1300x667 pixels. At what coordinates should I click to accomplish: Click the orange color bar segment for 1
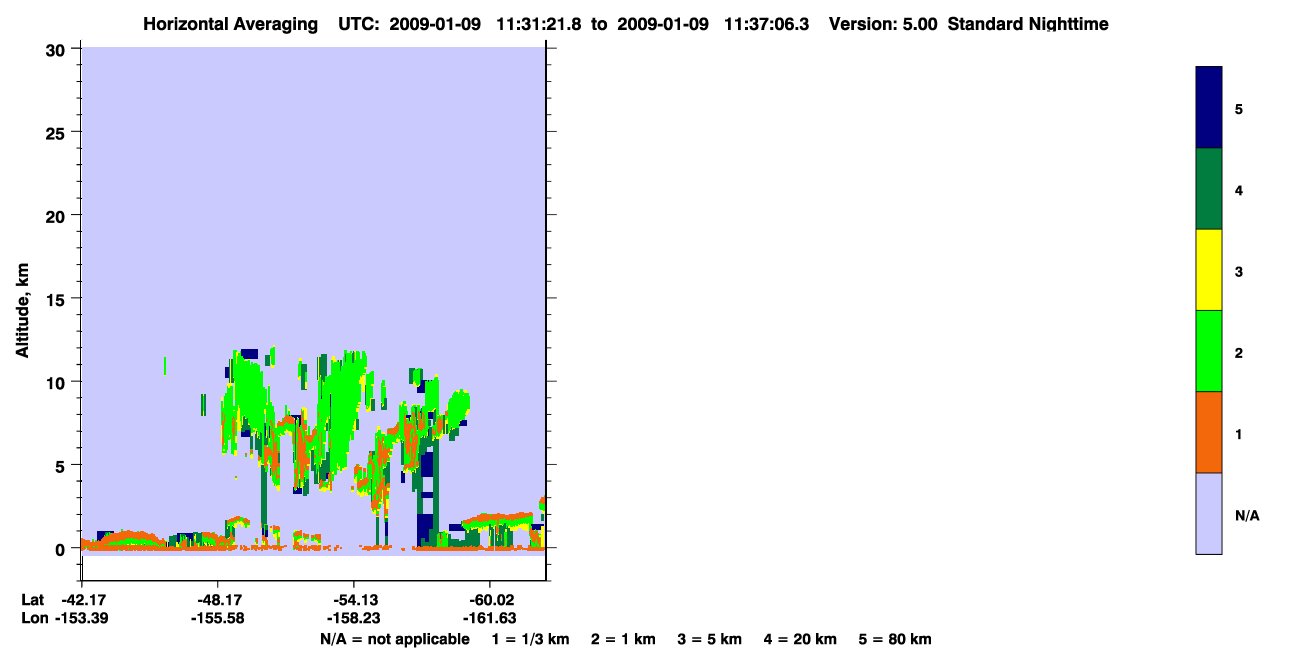click(1208, 432)
